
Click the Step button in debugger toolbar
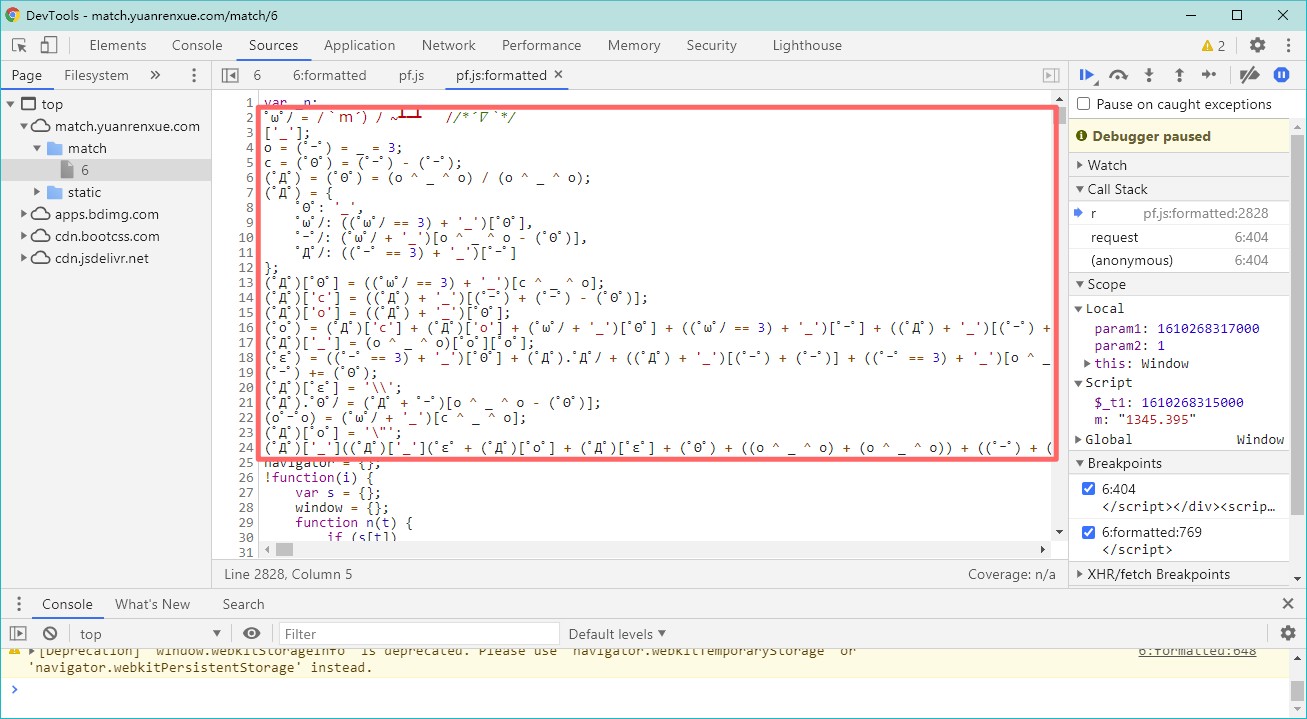1209,75
